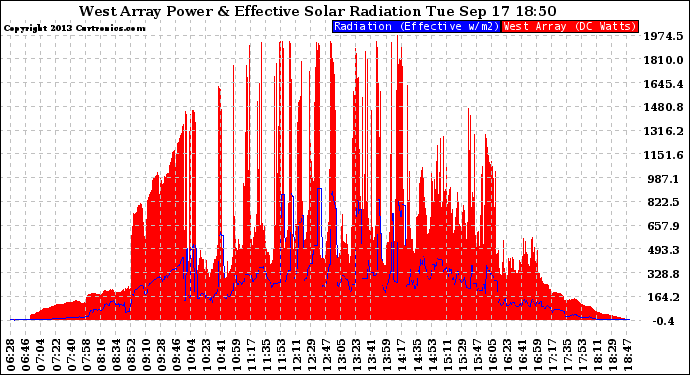Click the 06:46 time label
The image size is (690, 375).
(26, 354)
